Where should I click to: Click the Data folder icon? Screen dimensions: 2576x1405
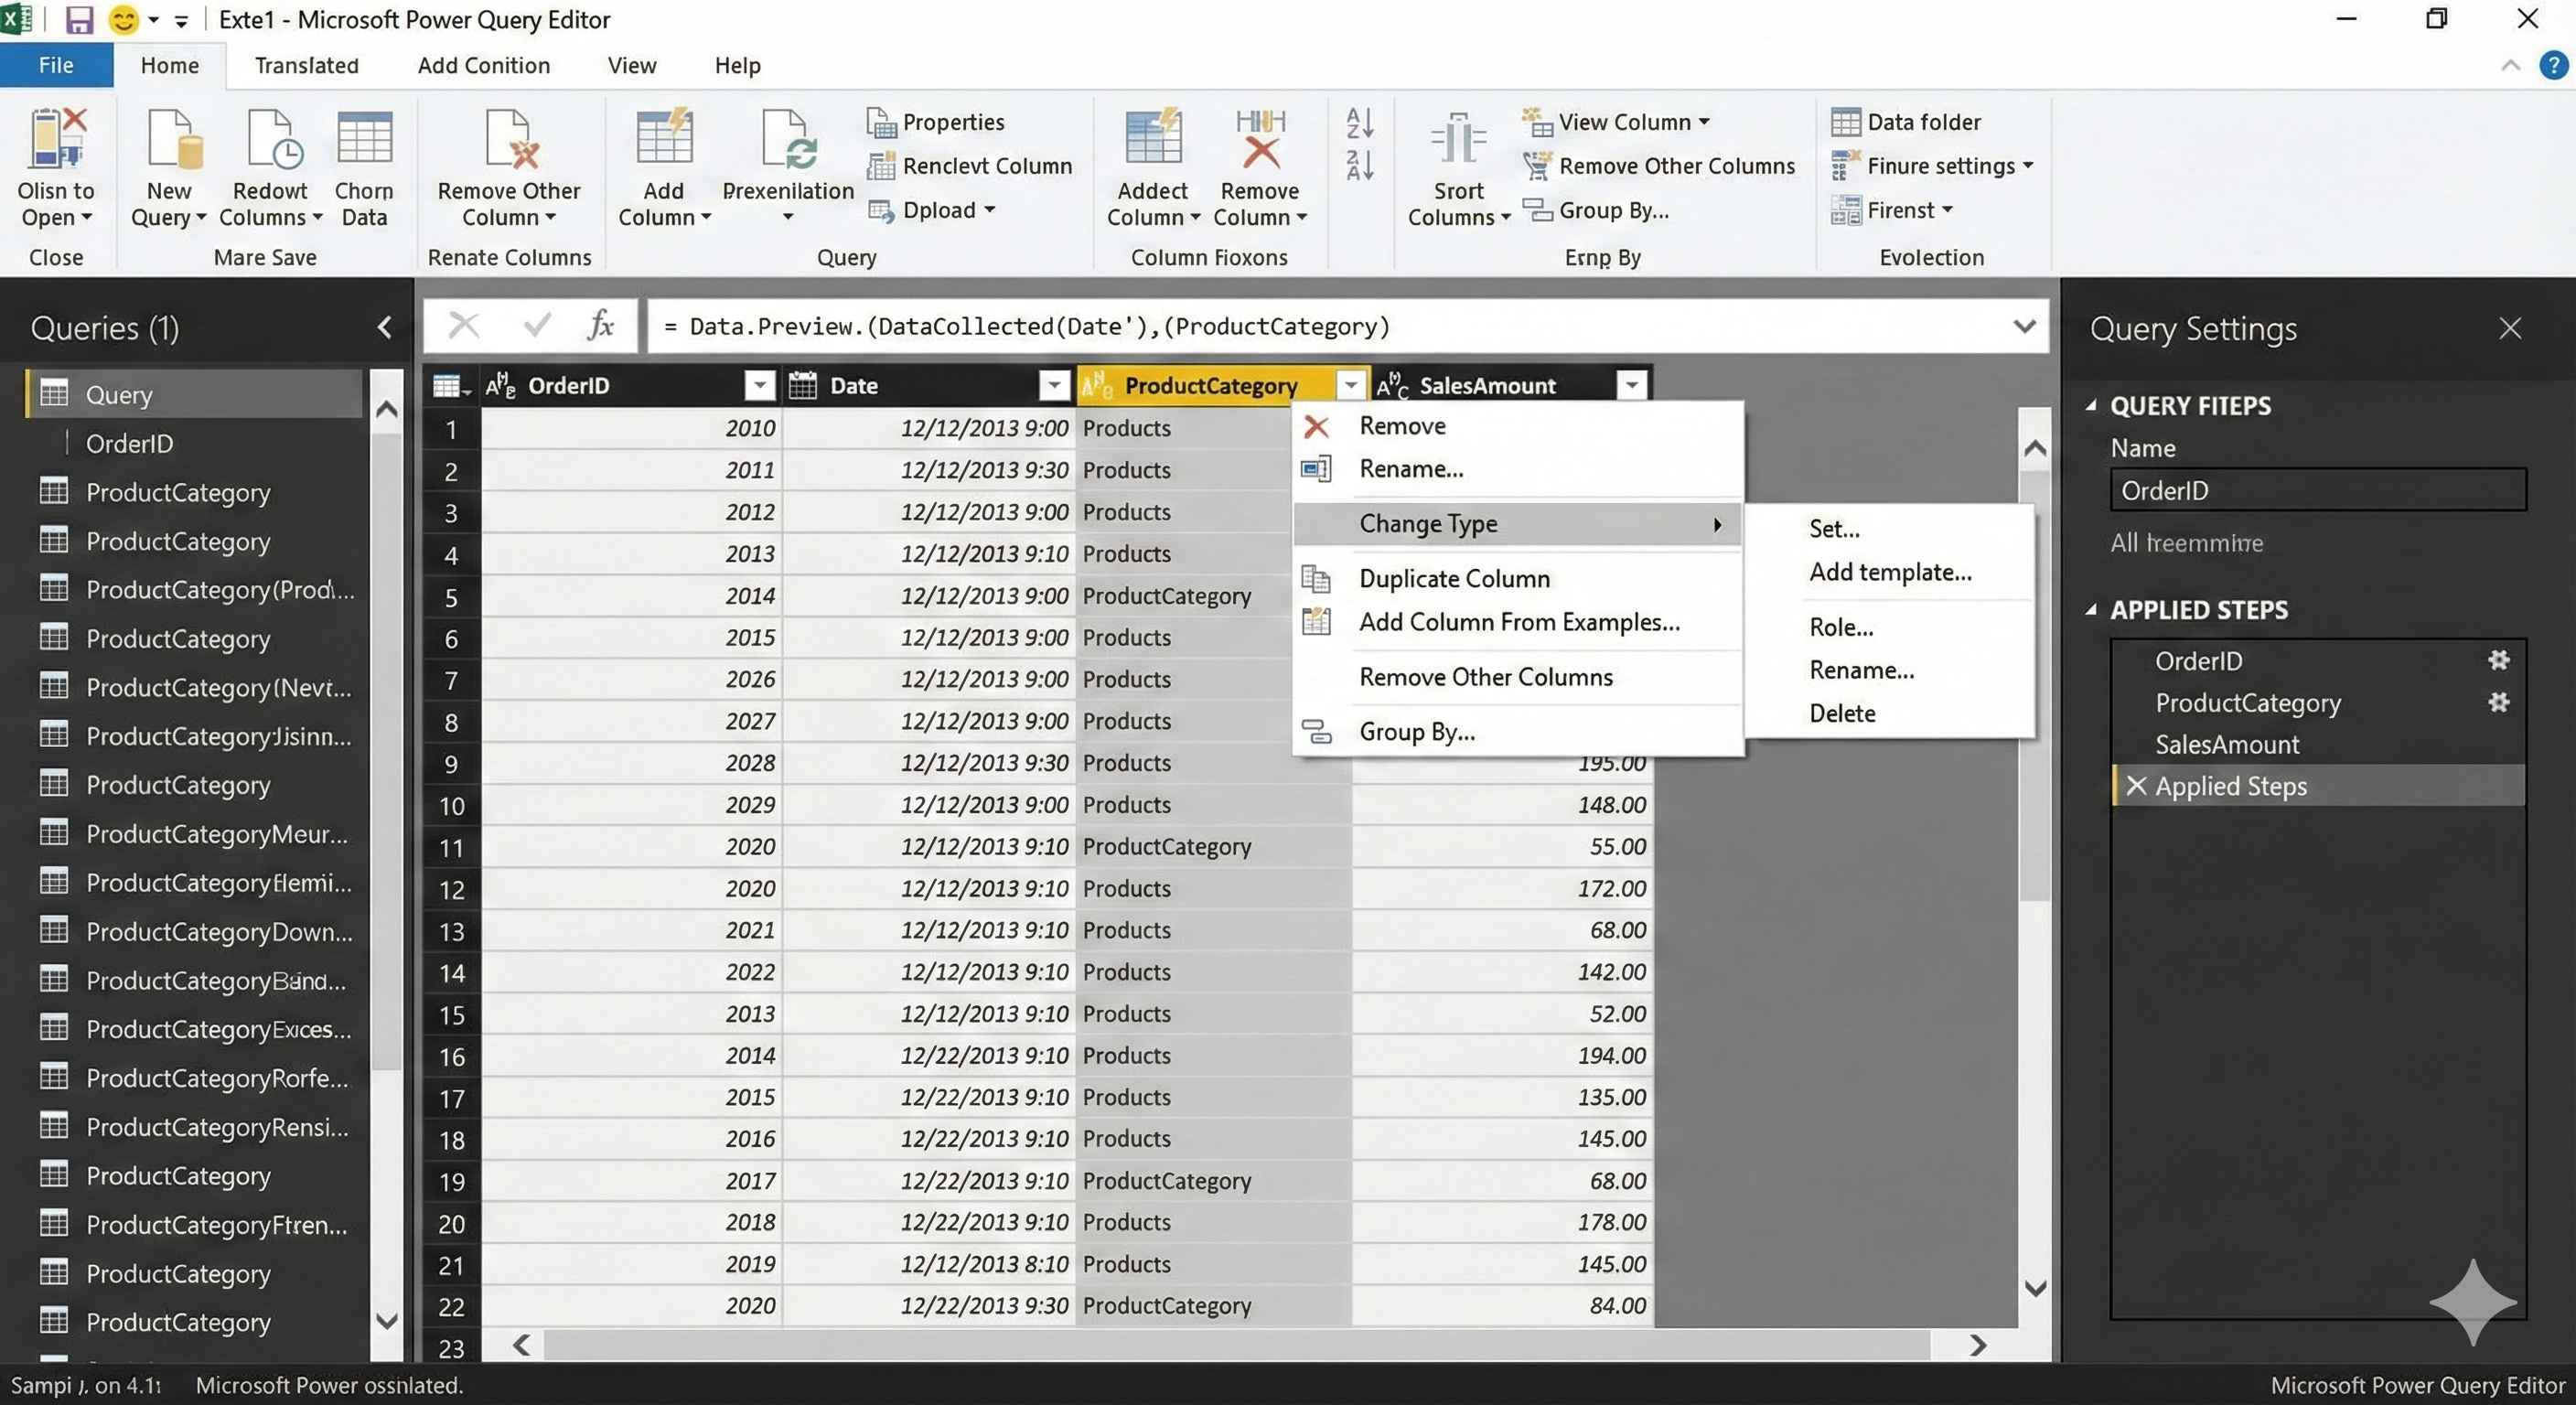tap(1845, 122)
